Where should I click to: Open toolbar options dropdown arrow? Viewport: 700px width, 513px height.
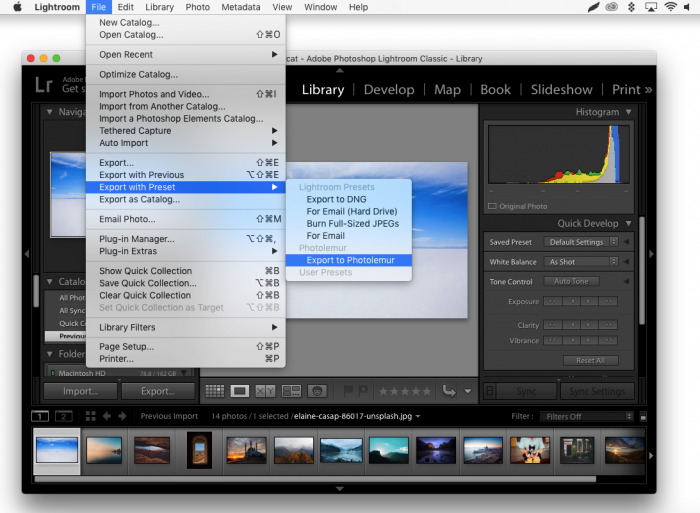[x=468, y=392]
